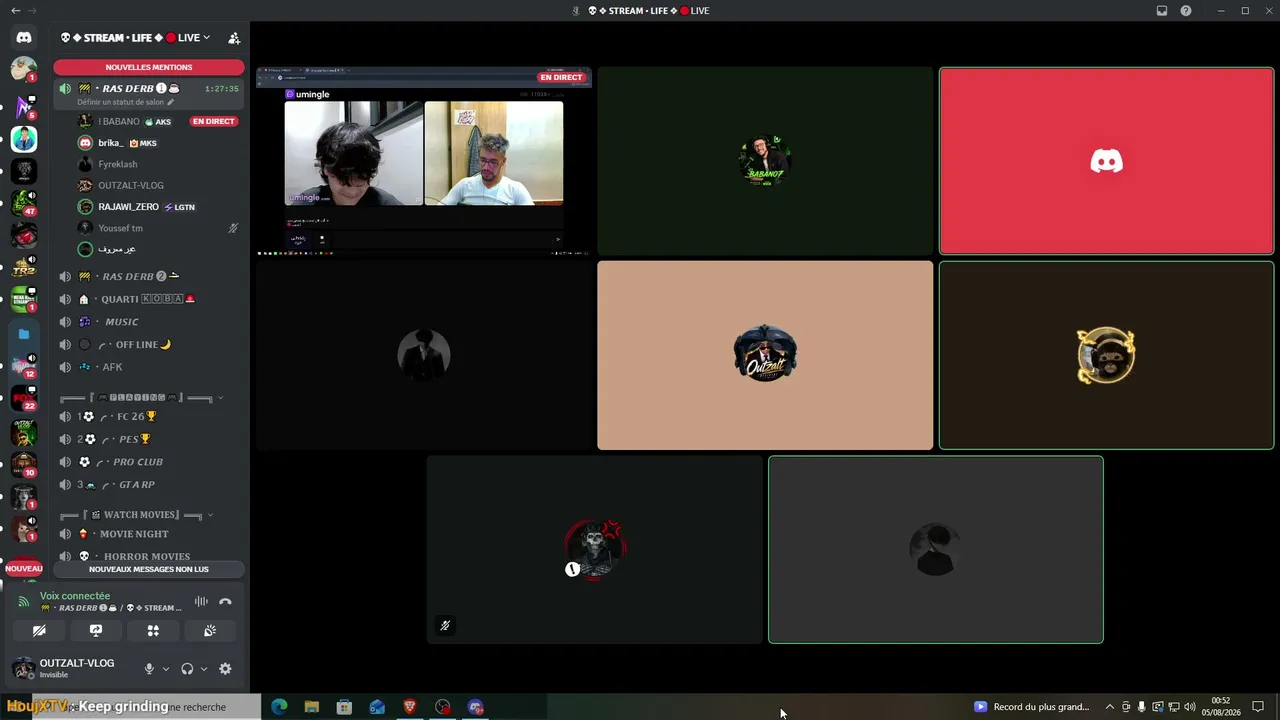Focus the Outzalt avatar video tile
Viewport: 1280px width, 720px height.
pos(765,355)
